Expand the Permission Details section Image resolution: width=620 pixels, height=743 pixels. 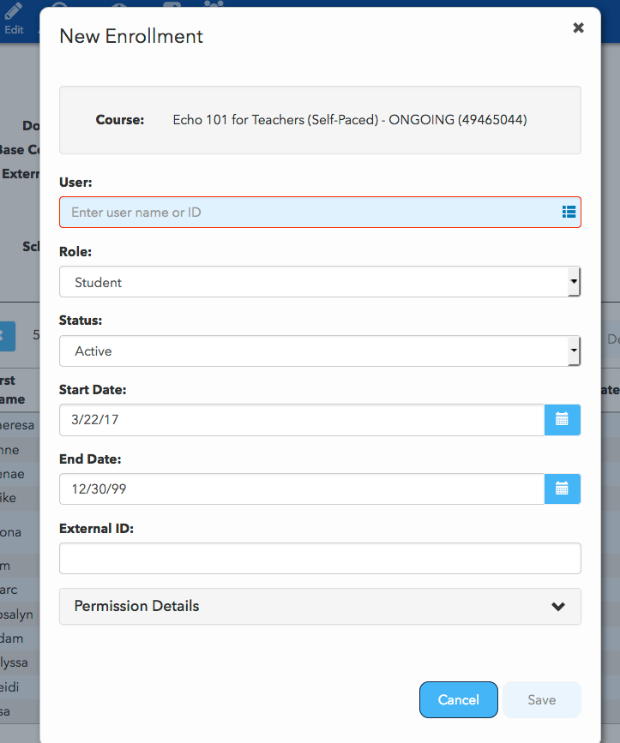pos(320,607)
